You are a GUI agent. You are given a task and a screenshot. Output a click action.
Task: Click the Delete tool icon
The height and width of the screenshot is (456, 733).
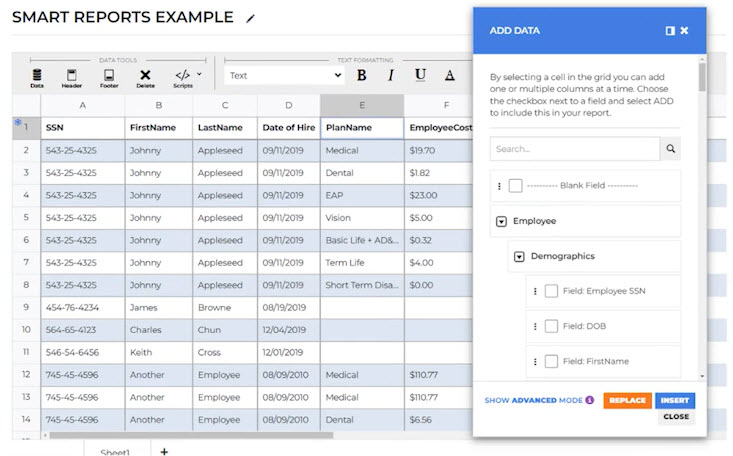(x=145, y=76)
